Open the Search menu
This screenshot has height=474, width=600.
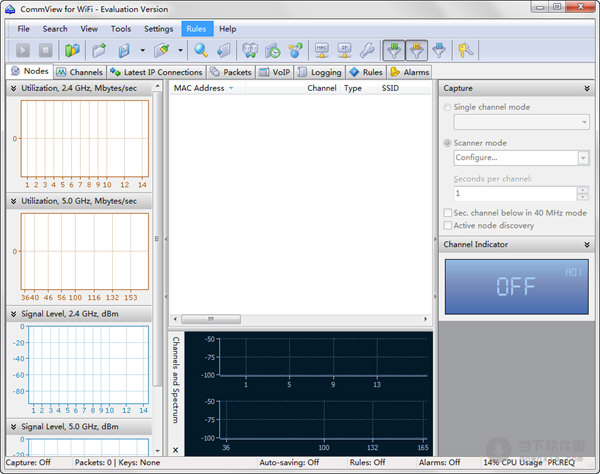tap(55, 29)
